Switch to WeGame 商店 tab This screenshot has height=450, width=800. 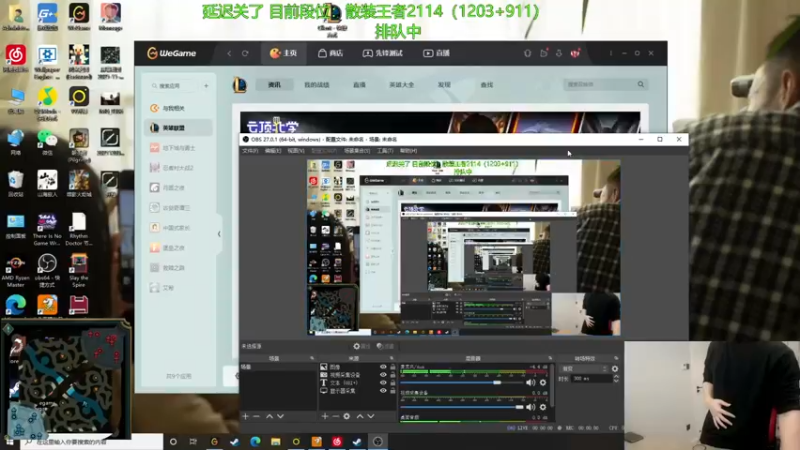[x=331, y=53]
